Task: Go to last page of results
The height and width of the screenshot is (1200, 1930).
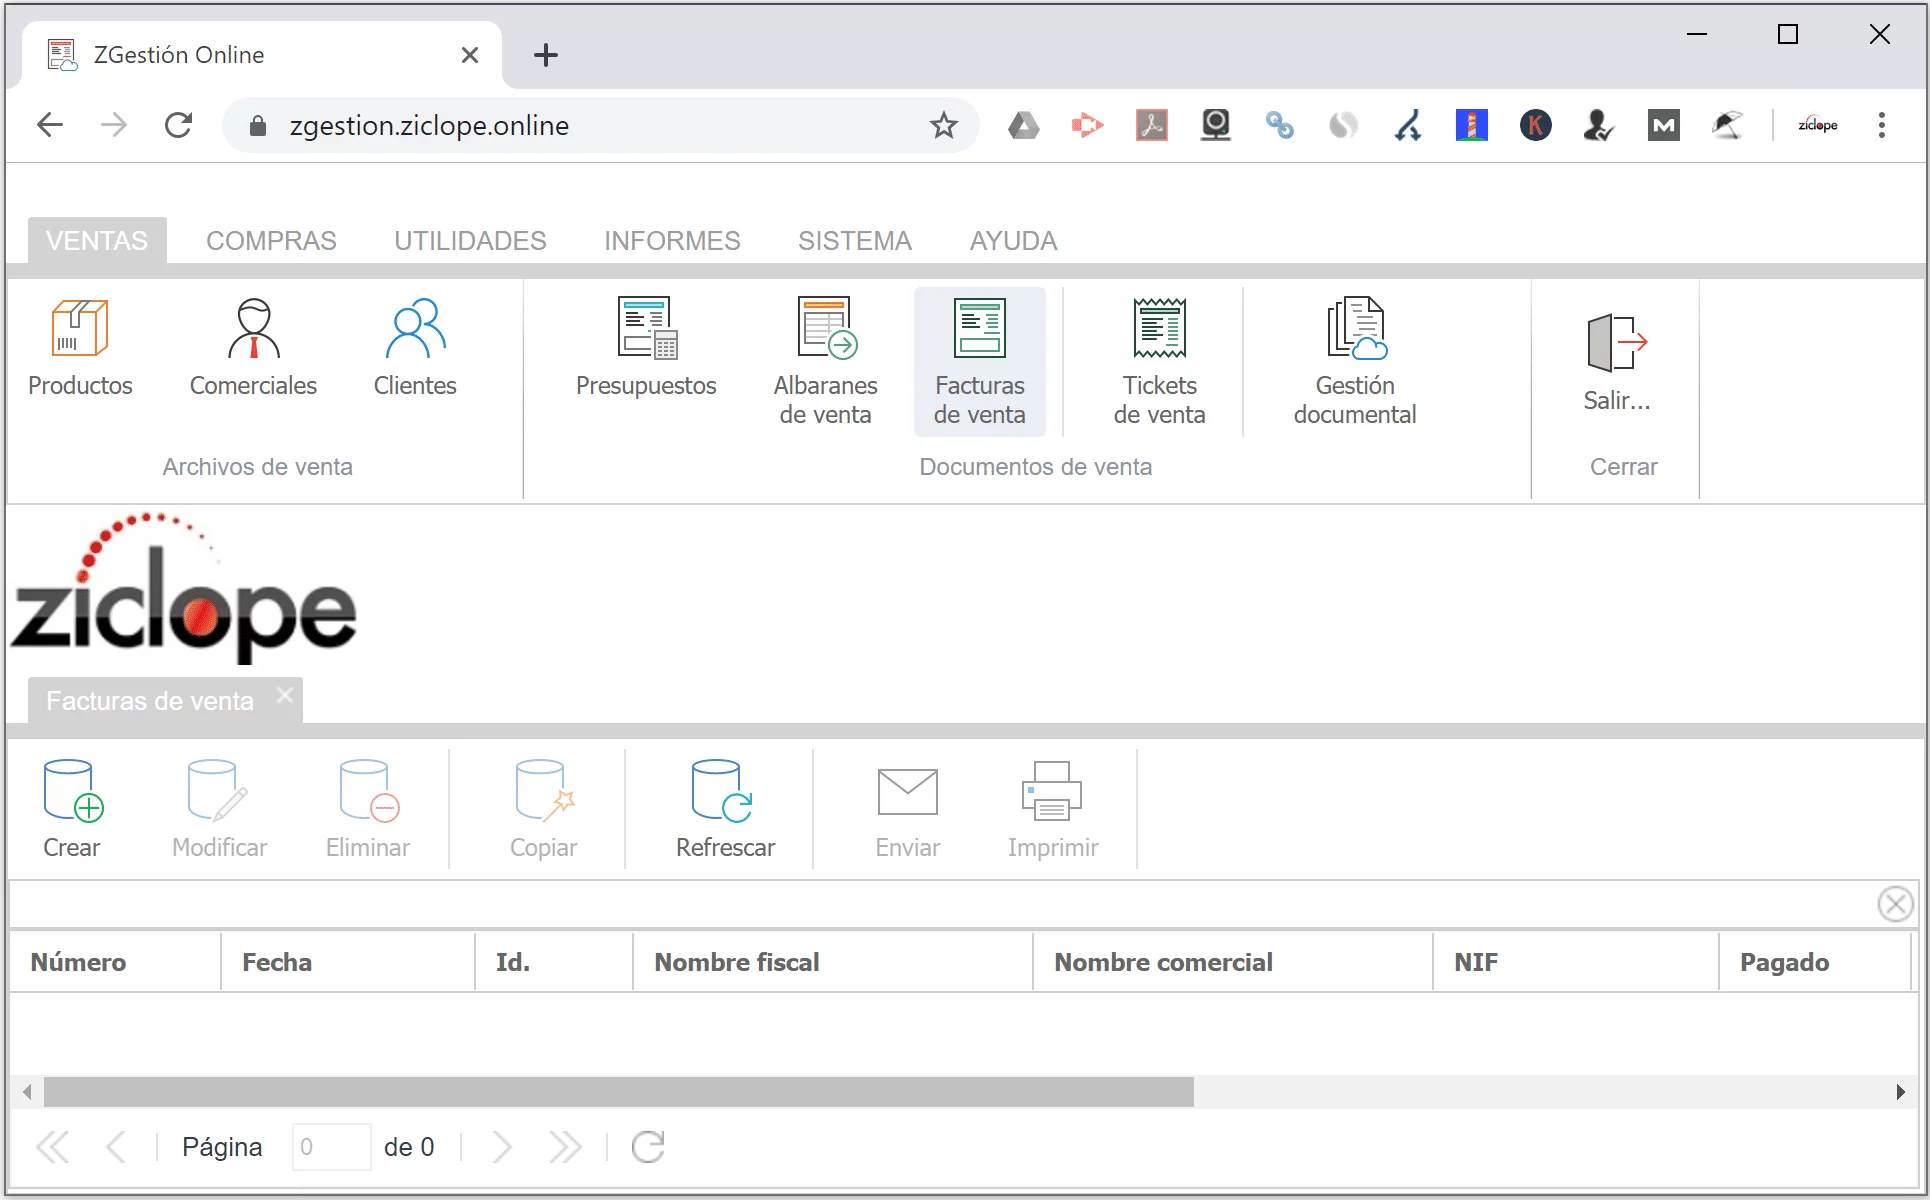Action: pyautogui.click(x=565, y=1147)
